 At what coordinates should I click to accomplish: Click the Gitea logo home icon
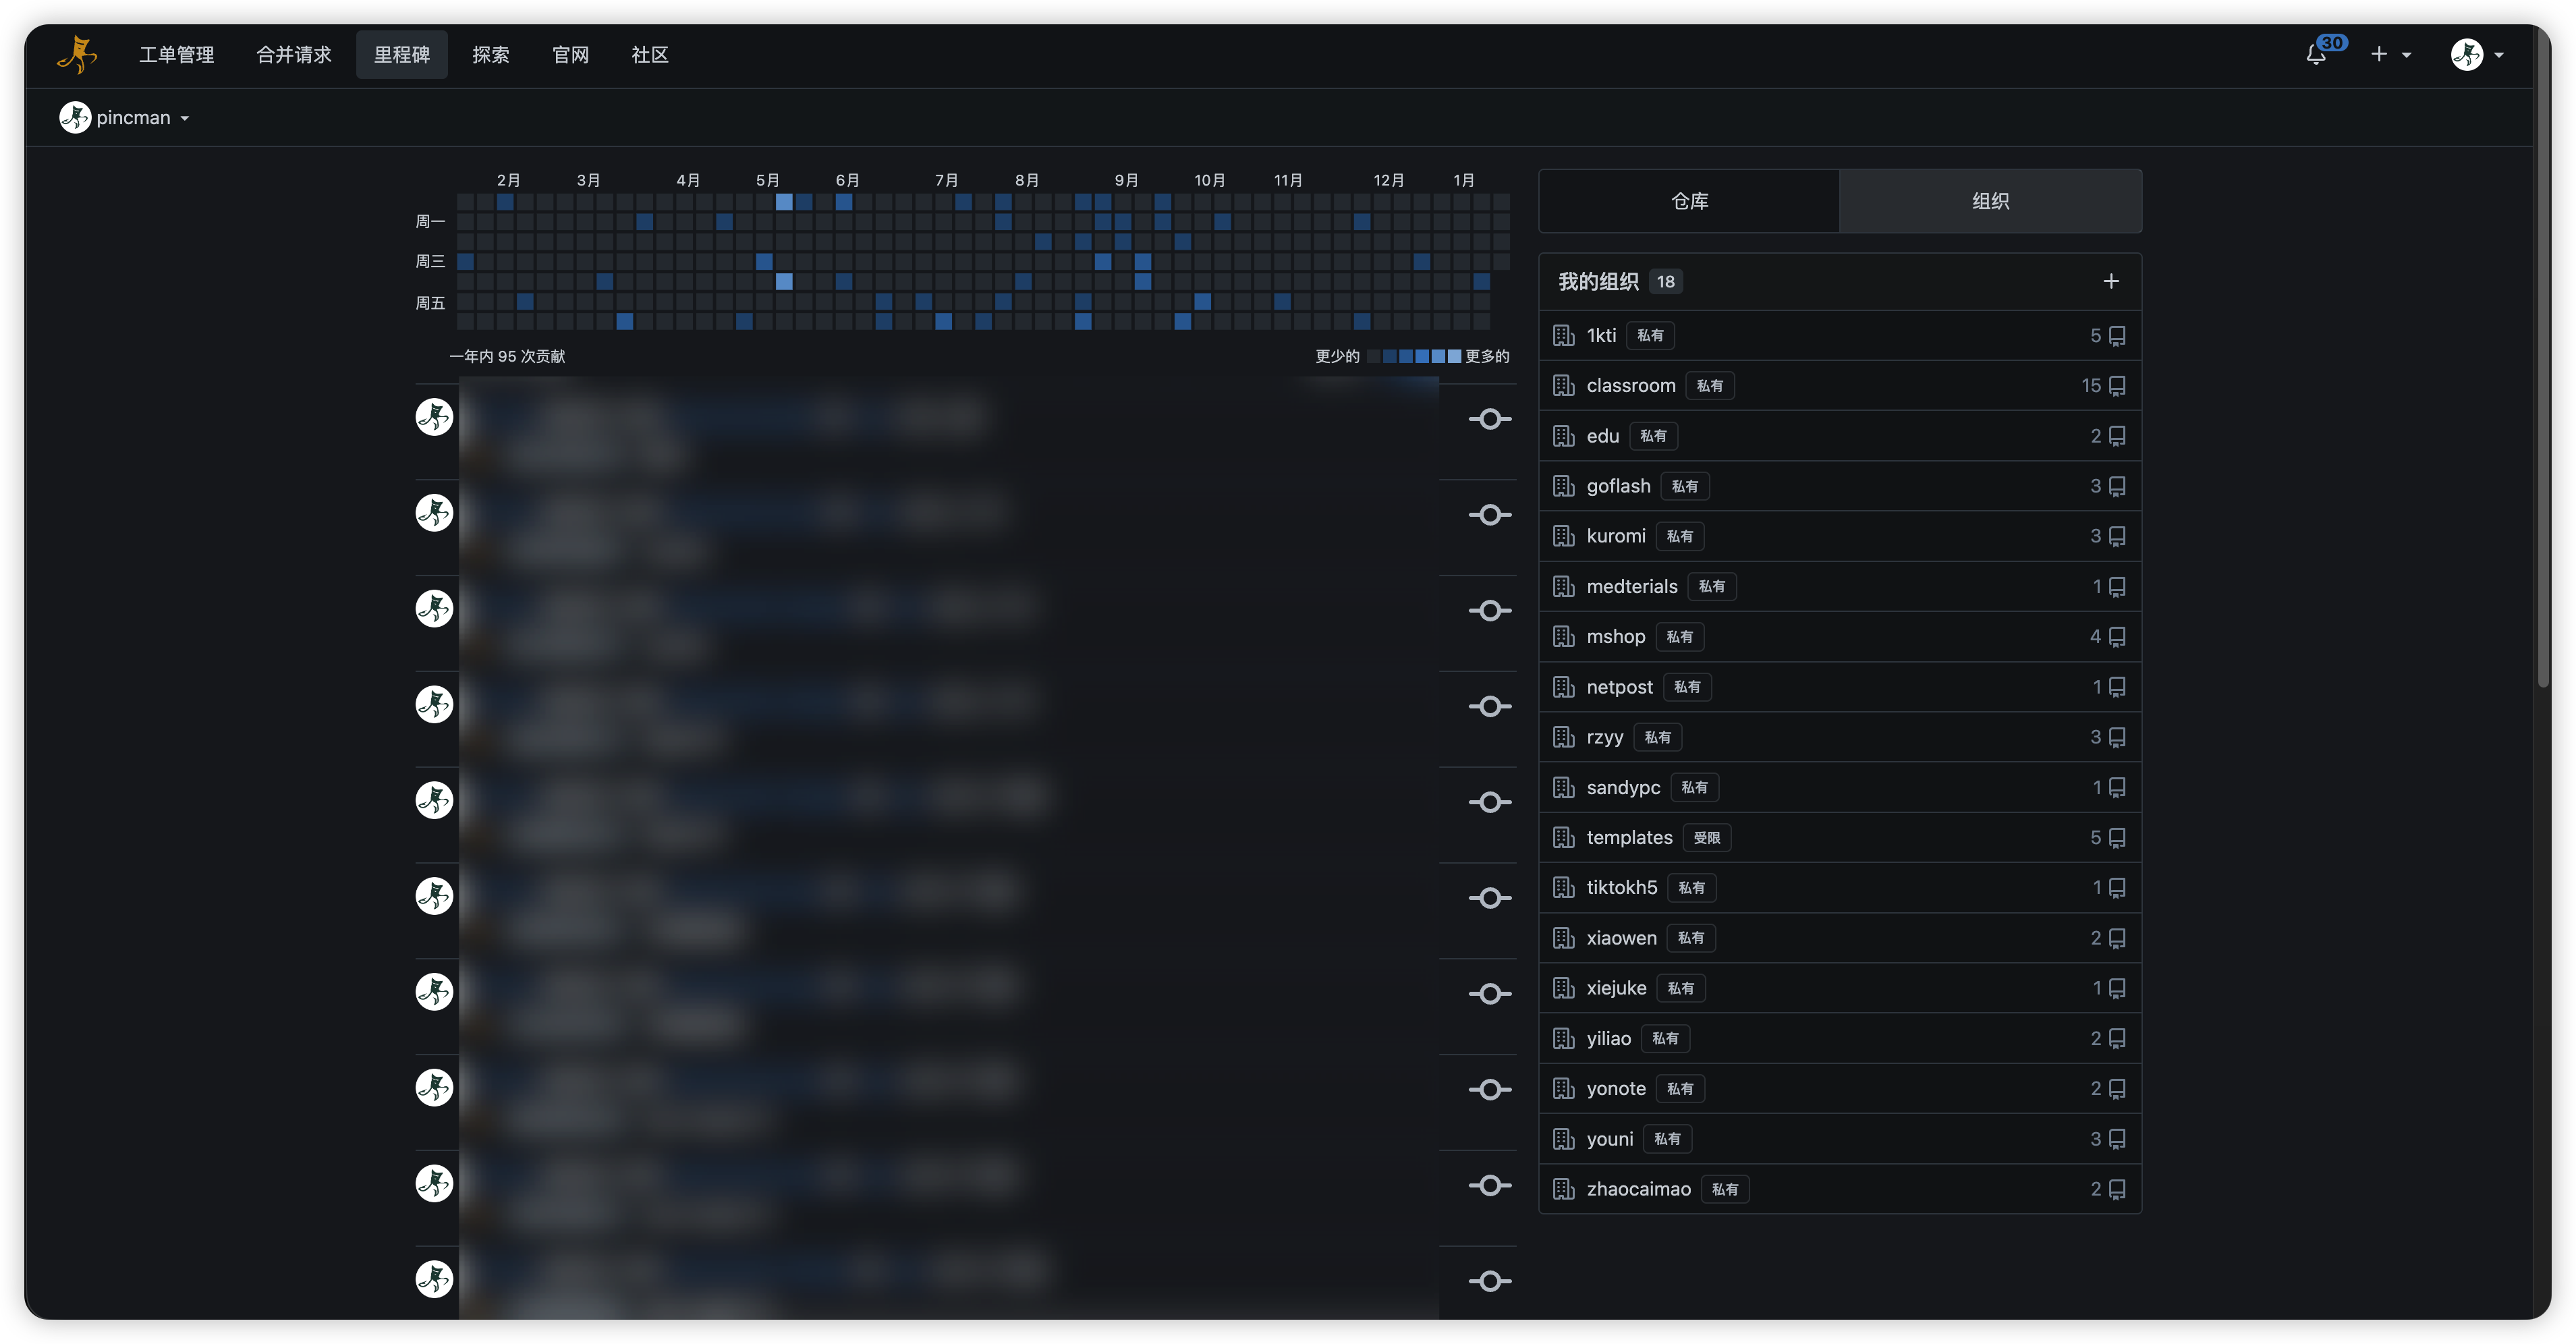pyautogui.click(x=77, y=55)
